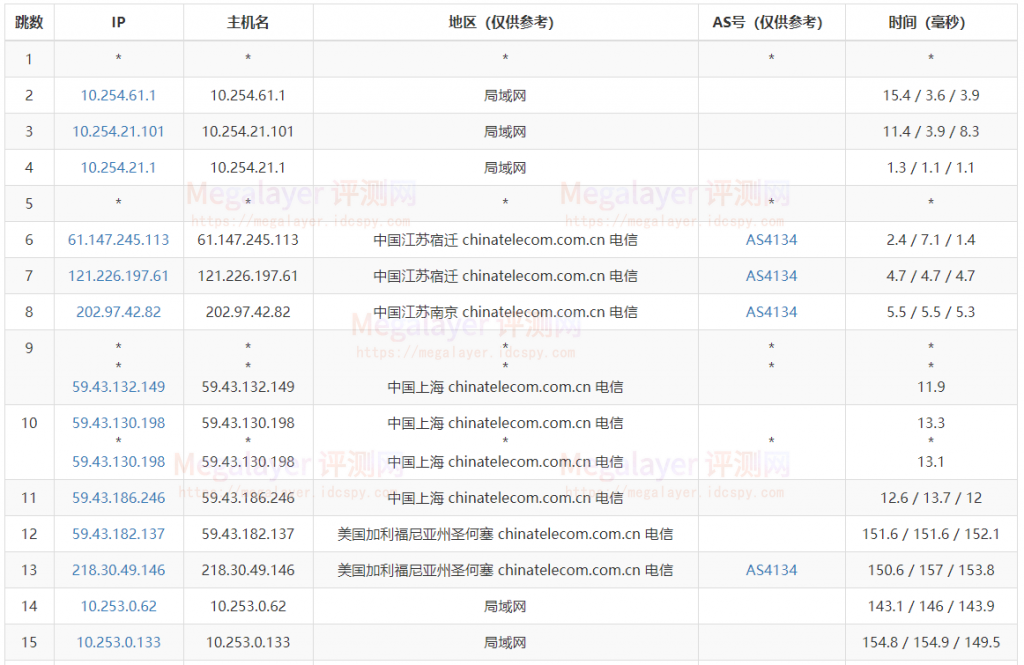The height and width of the screenshot is (665, 1024).
Task: Click time value 11.4 / 3.9 / 8.3
Action: [x=931, y=131]
